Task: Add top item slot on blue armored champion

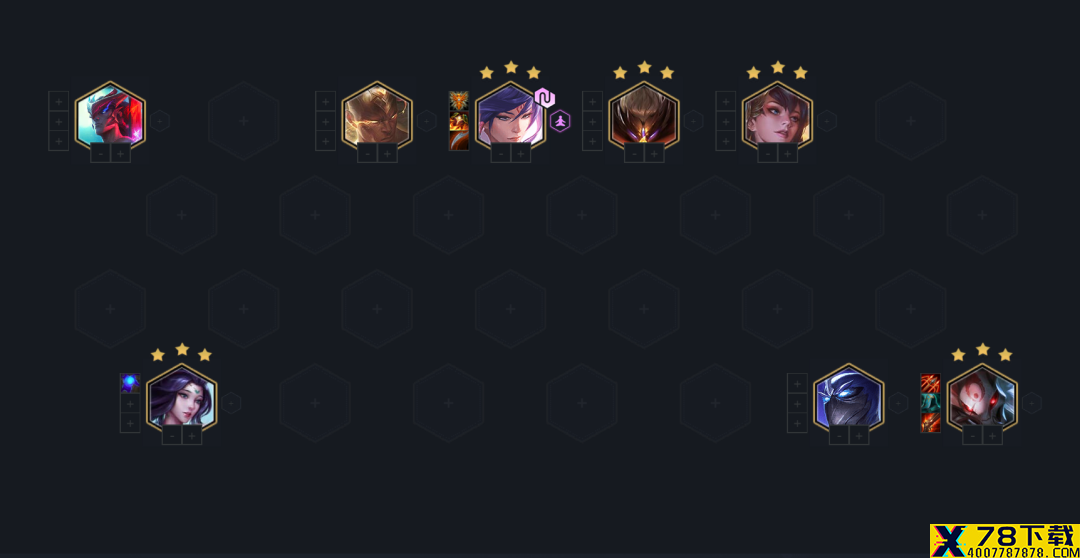Action: tap(797, 383)
